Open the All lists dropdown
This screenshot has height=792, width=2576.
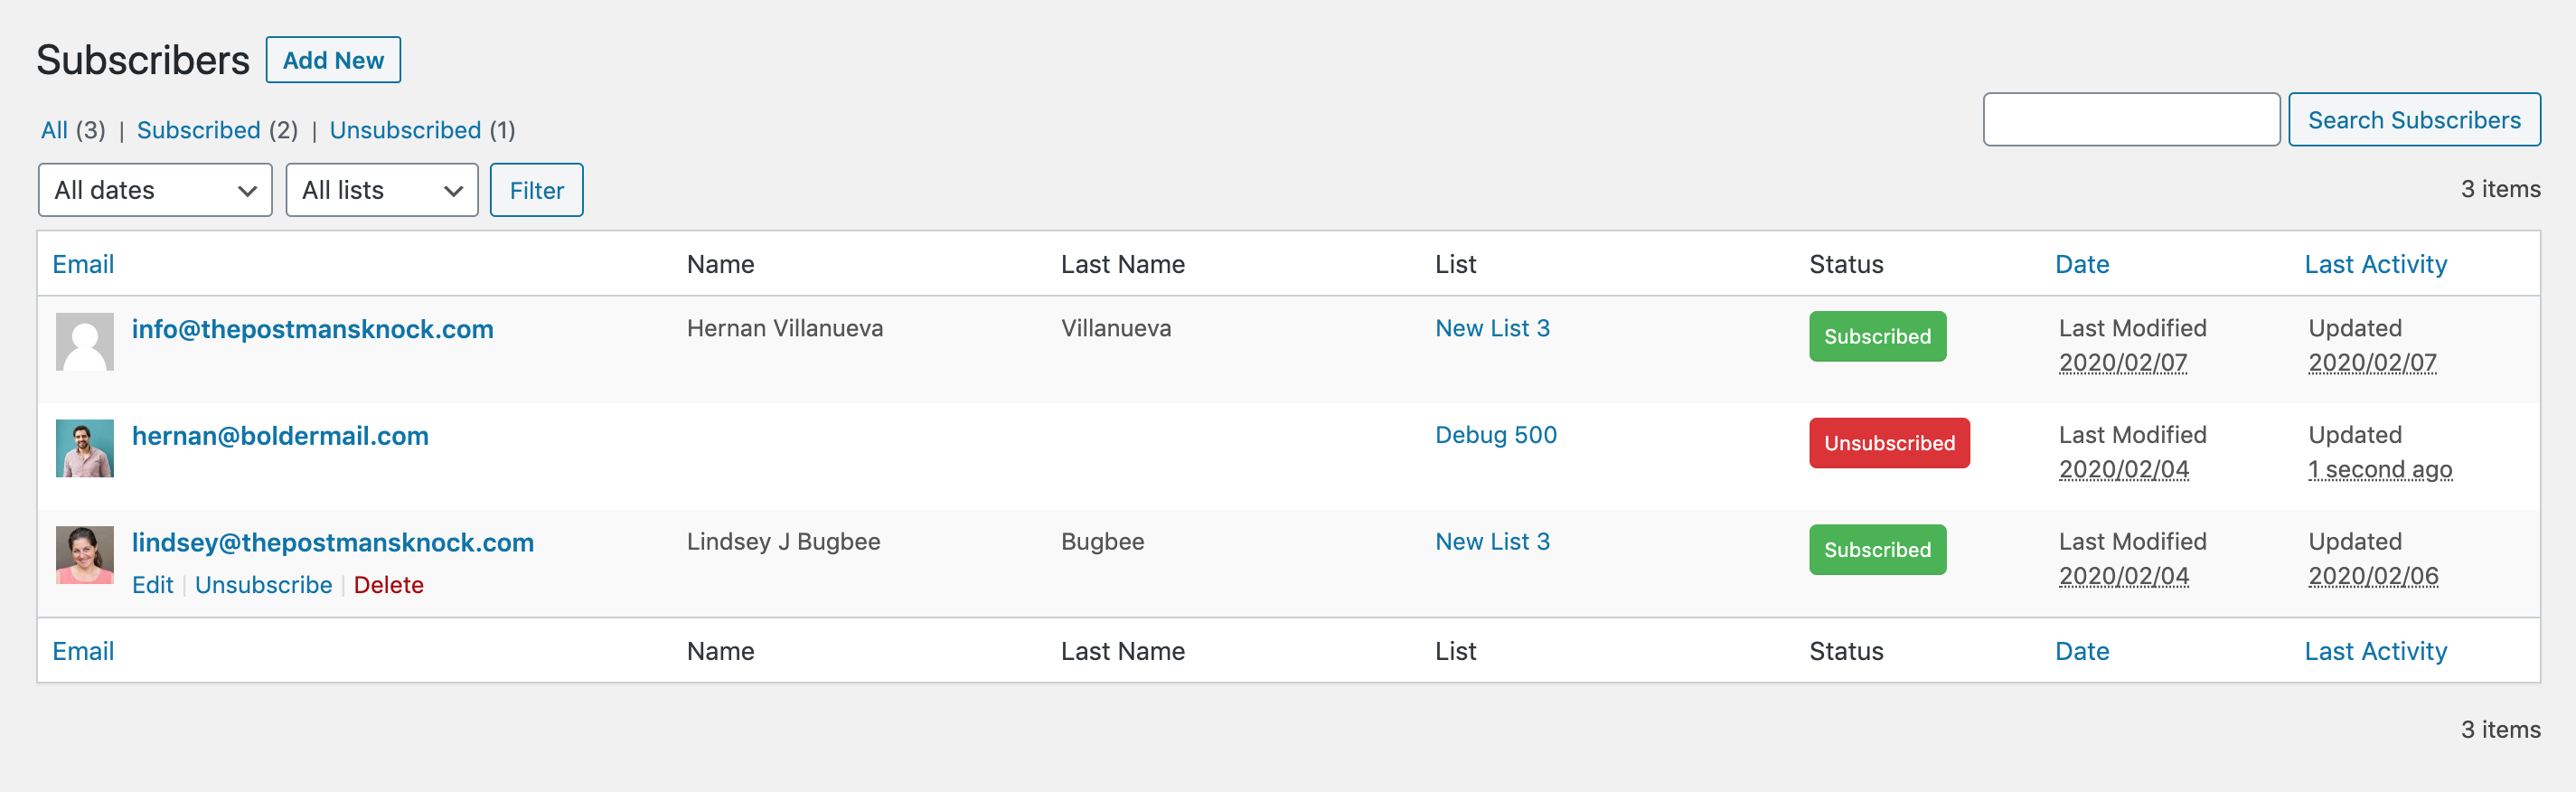click(382, 190)
